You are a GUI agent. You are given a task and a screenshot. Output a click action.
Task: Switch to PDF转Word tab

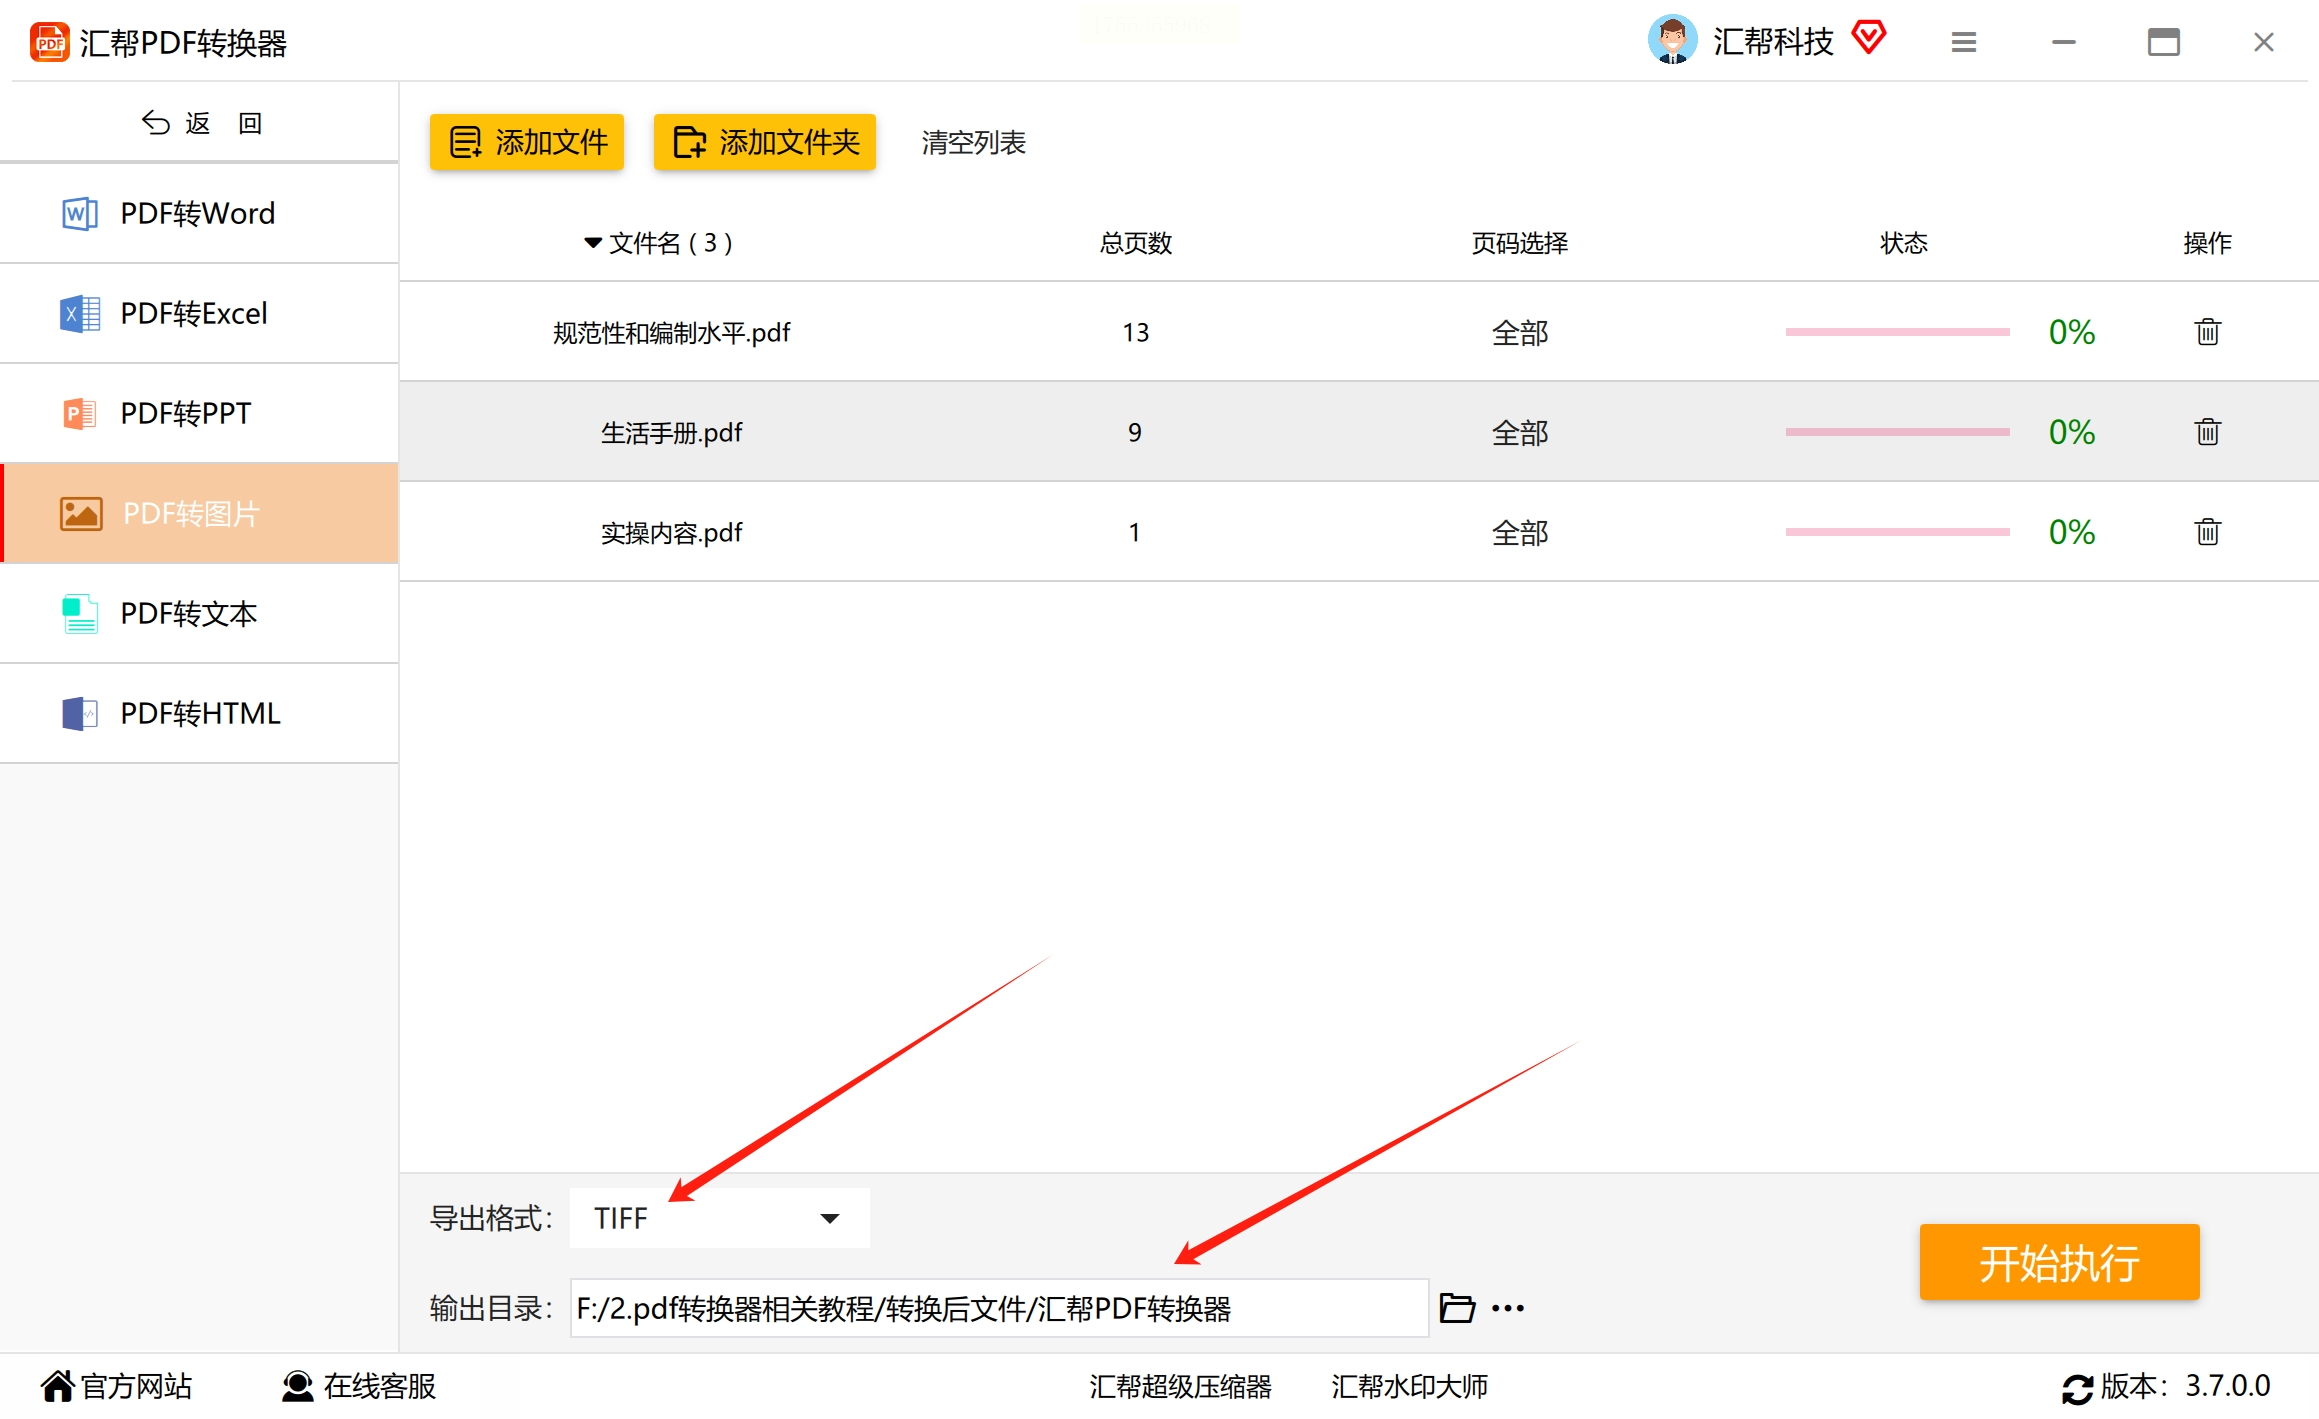pyautogui.click(x=199, y=213)
